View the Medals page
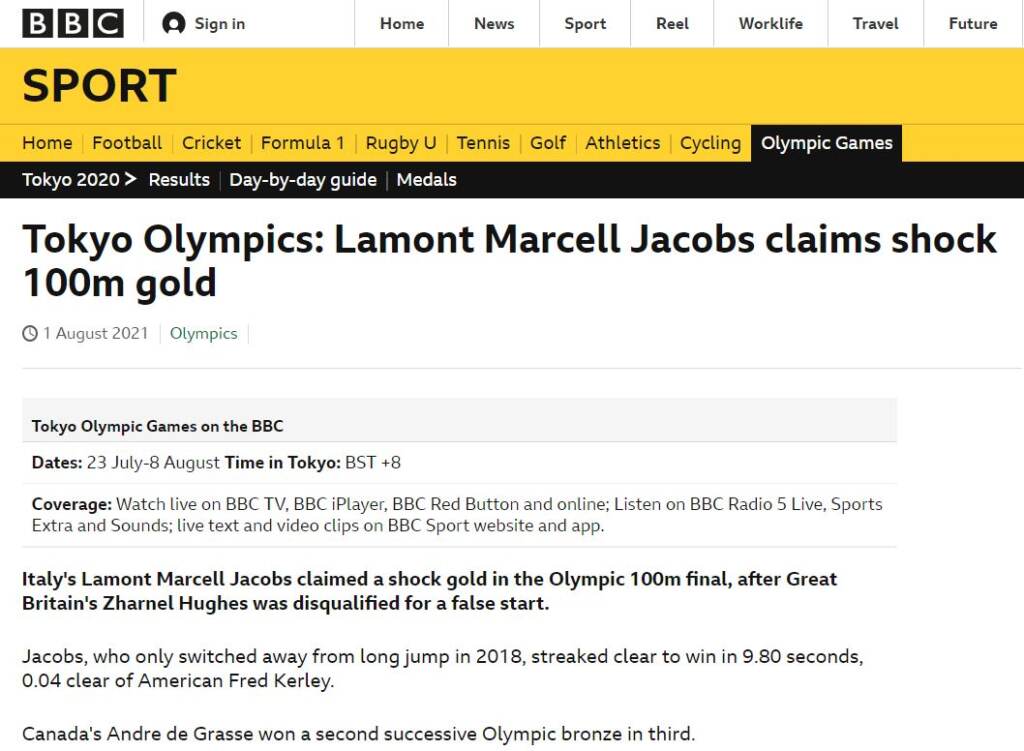This screenshot has height=751, width=1024. pyautogui.click(x=426, y=180)
